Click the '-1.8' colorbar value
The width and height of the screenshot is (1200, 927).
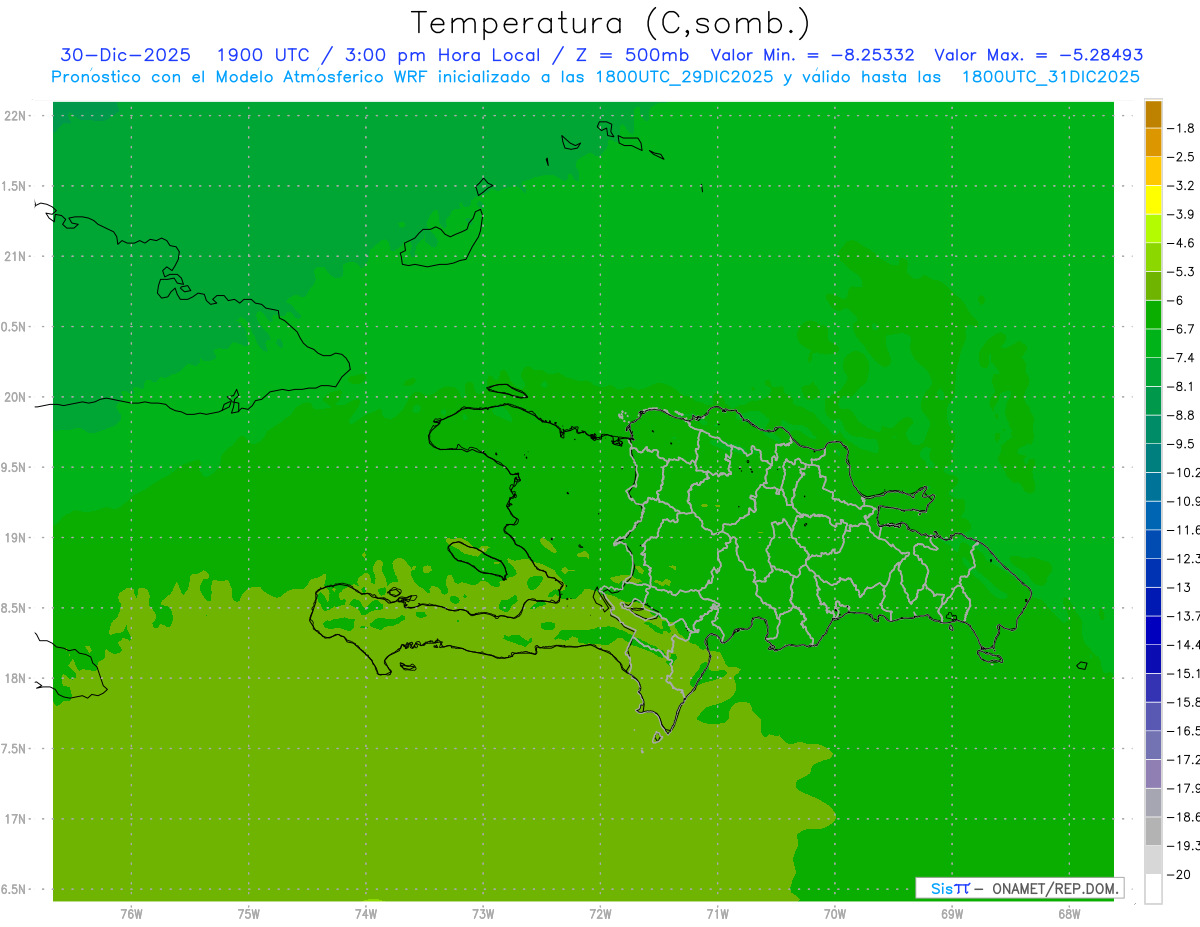[x=1182, y=128]
